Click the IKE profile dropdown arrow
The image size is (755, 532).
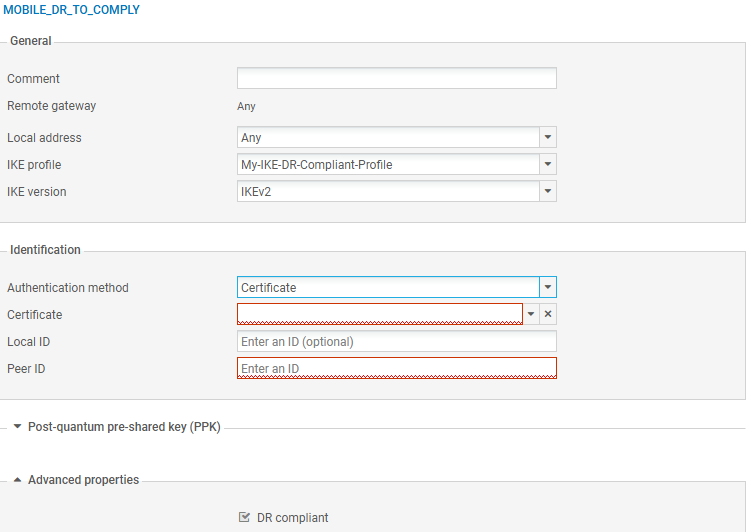coord(547,165)
